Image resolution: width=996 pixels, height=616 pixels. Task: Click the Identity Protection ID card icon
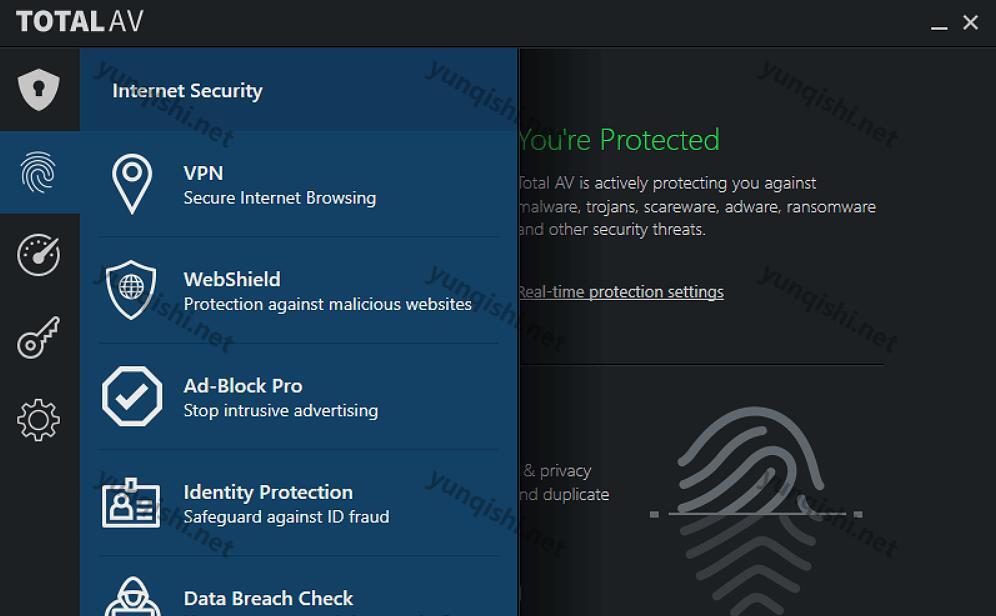point(131,503)
